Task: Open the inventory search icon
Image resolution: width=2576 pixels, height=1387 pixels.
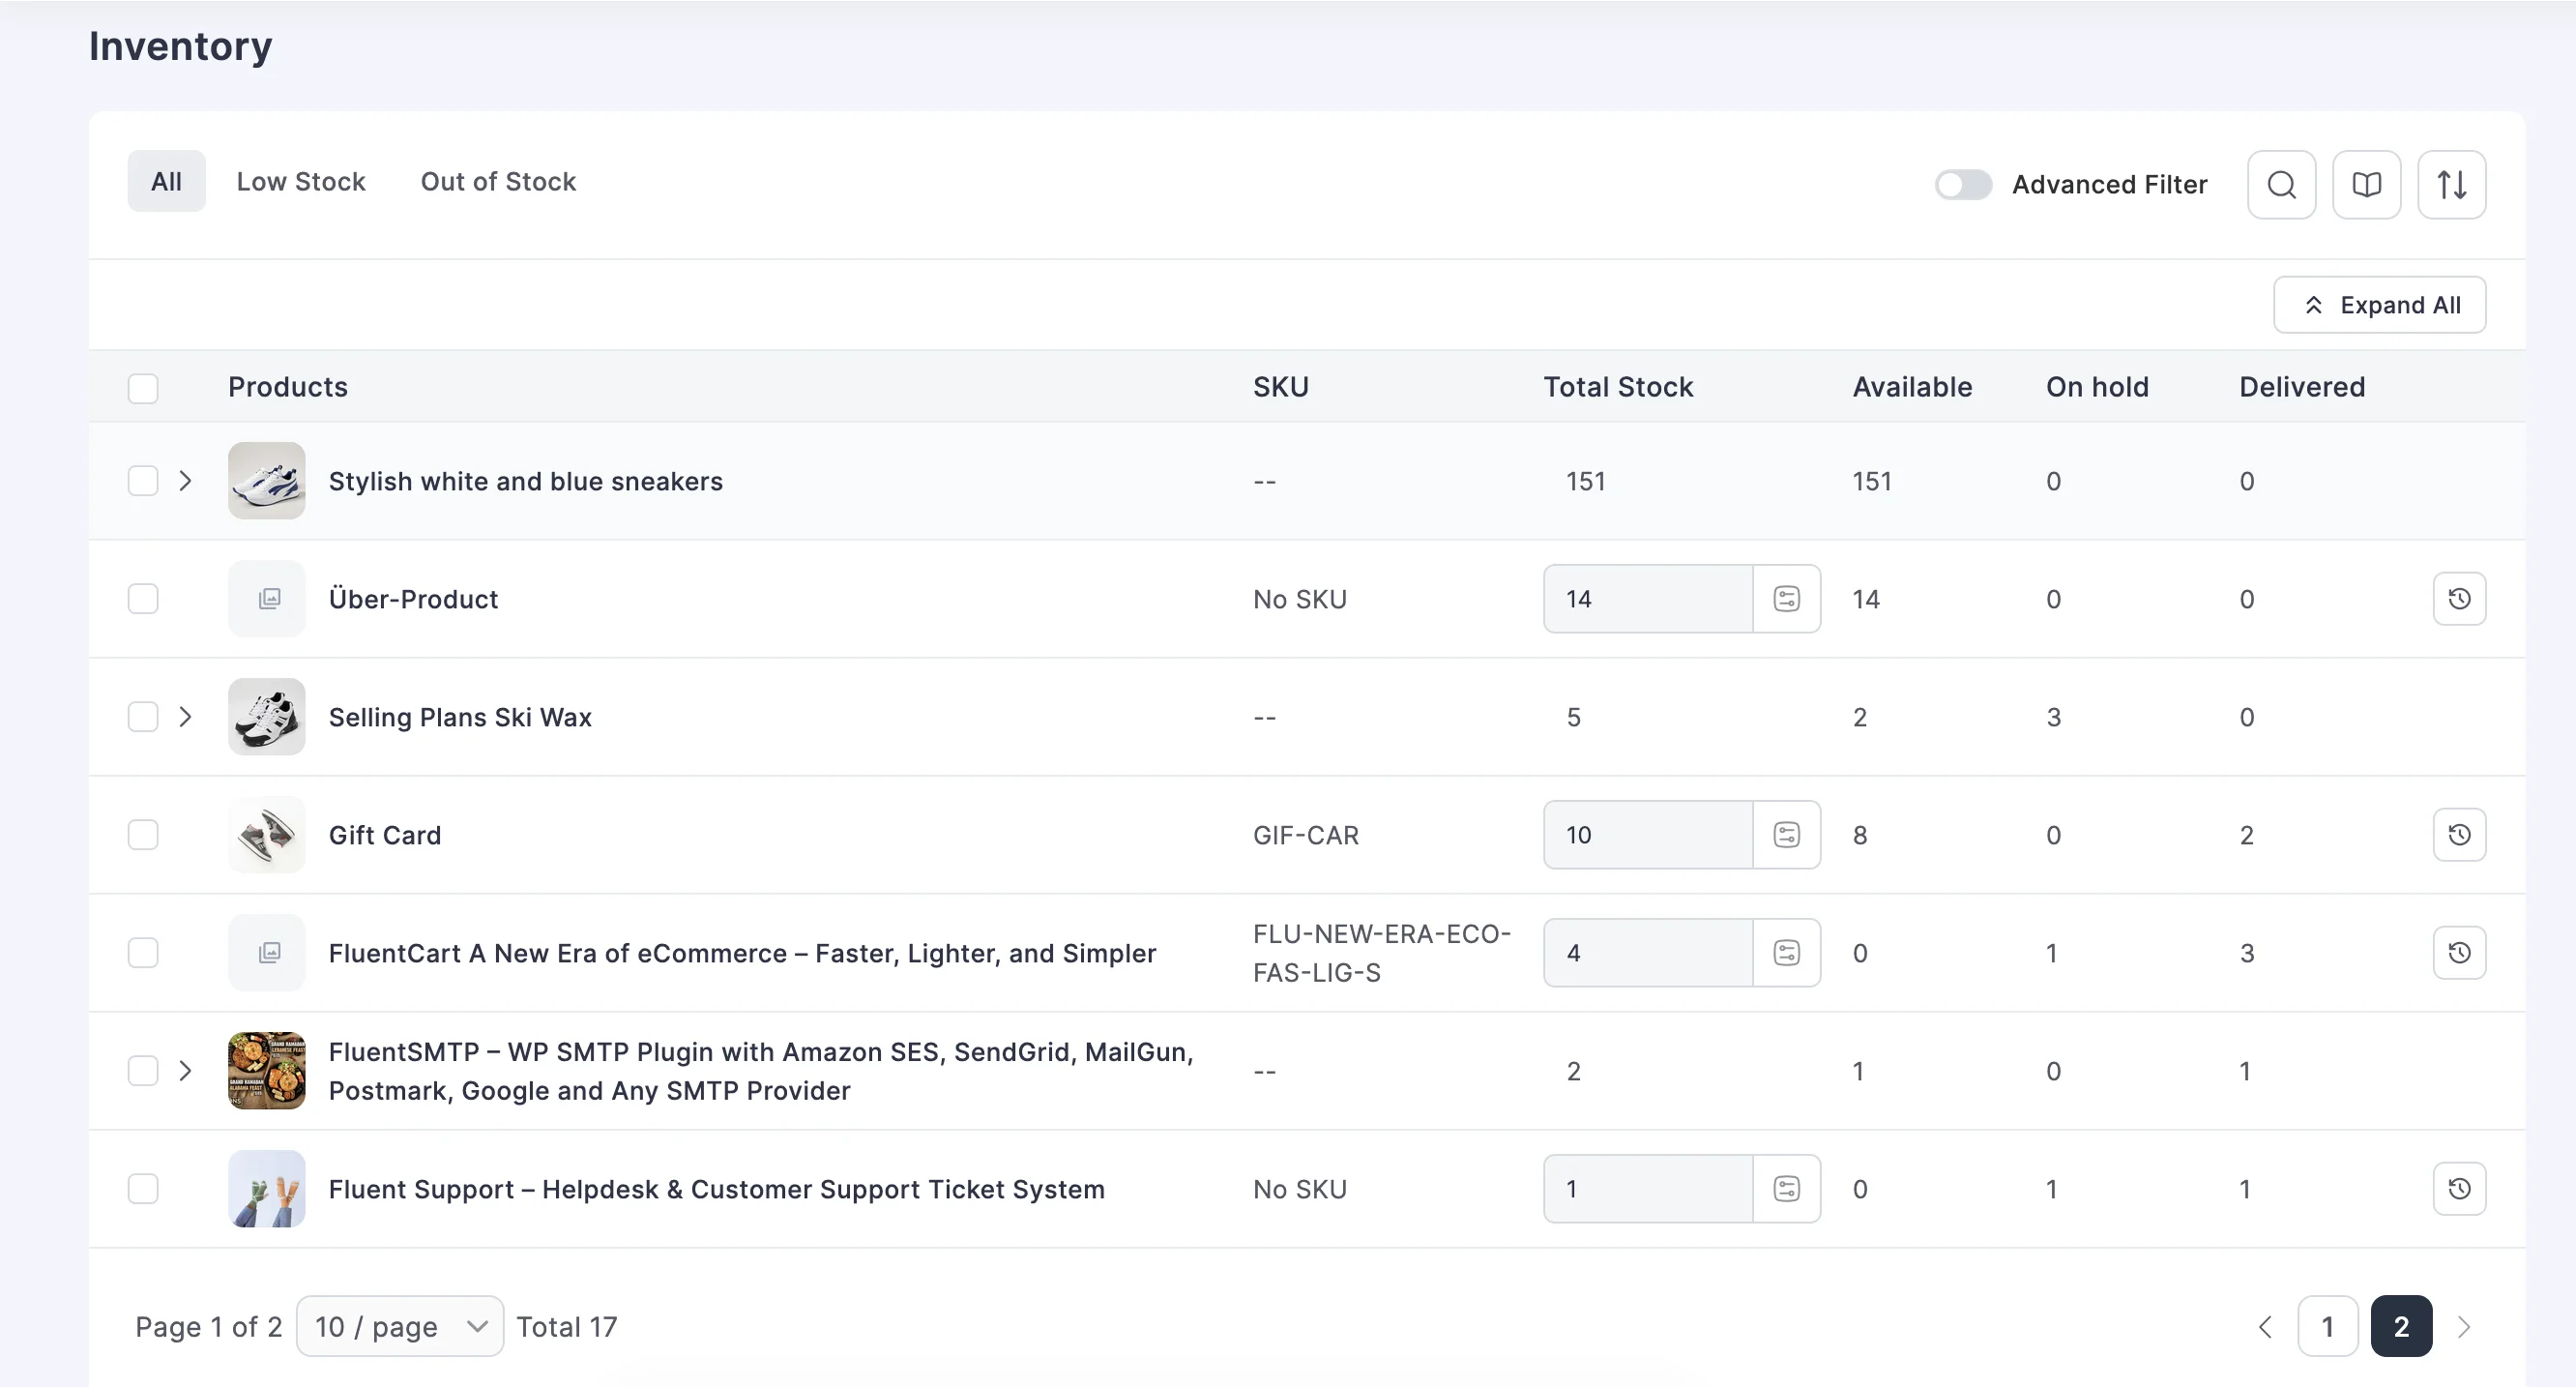Action: click(x=2281, y=184)
